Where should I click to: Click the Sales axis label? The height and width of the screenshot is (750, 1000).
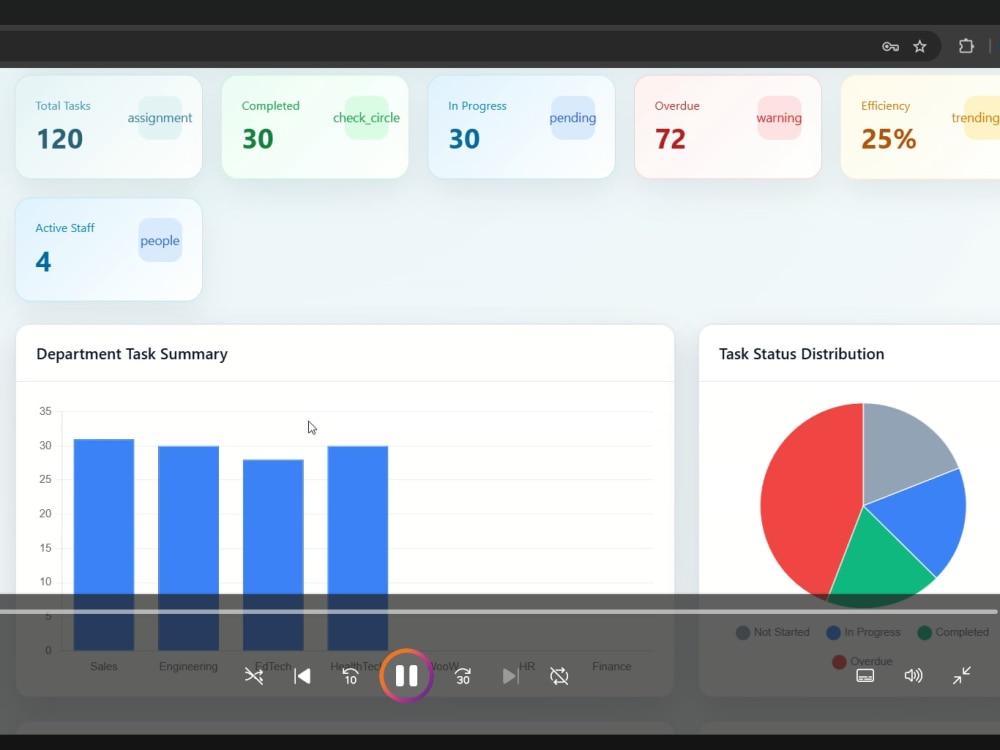tap(104, 666)
